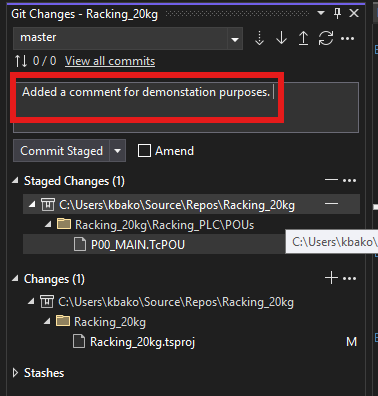Click the Fetch dotted down-arrow icon
This screenshot has width=378, height=396.
[259, 38]
